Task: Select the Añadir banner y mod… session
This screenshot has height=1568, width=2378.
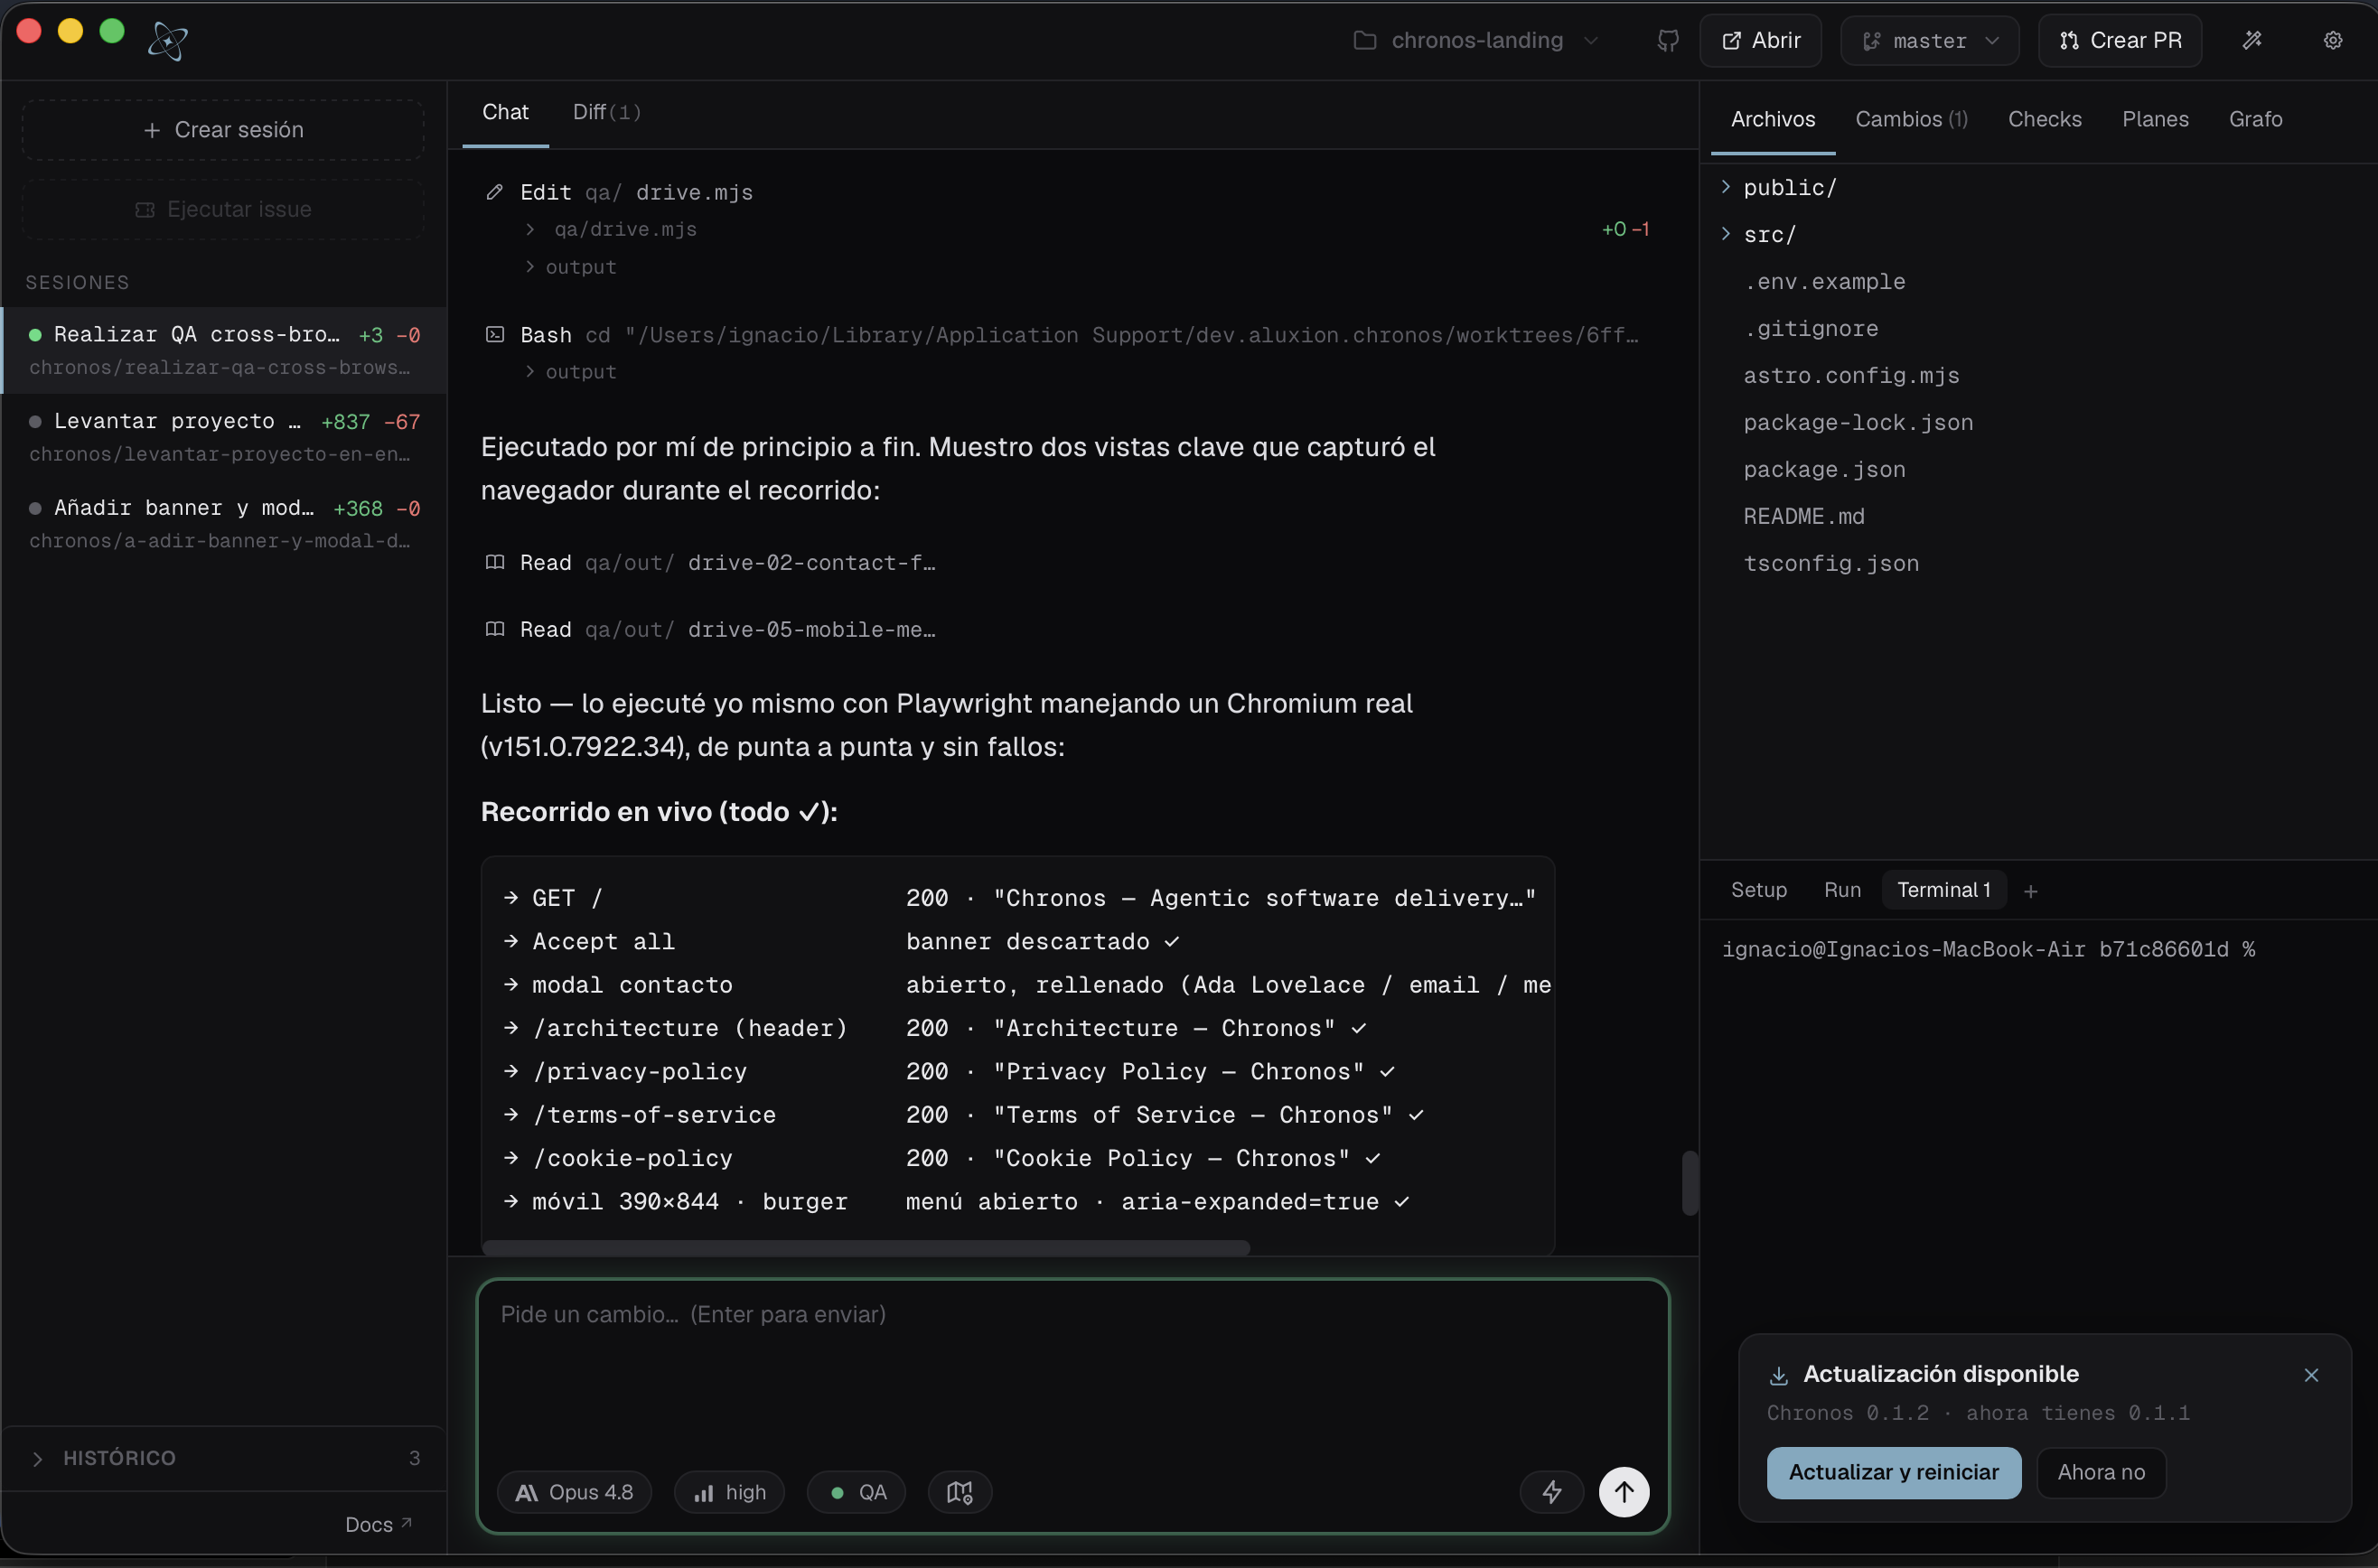Action: tap(224, 523)
